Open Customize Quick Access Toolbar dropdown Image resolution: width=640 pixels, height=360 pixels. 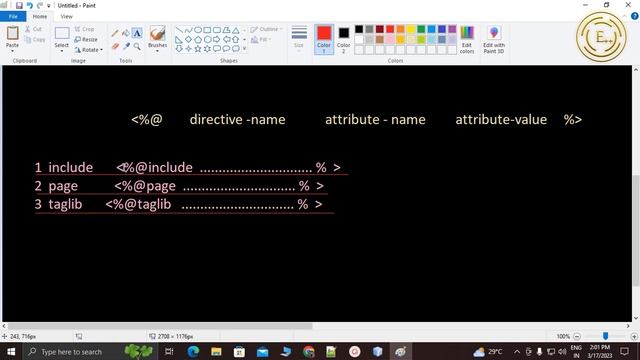(x=49, y=6)
